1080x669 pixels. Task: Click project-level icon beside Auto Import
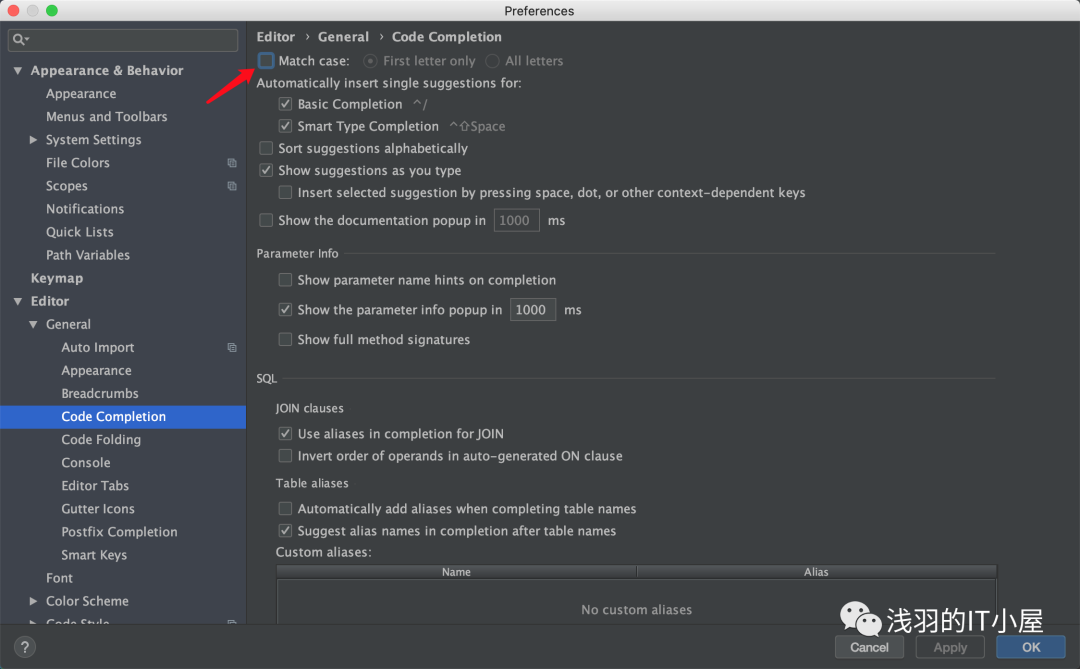(232, 348)
